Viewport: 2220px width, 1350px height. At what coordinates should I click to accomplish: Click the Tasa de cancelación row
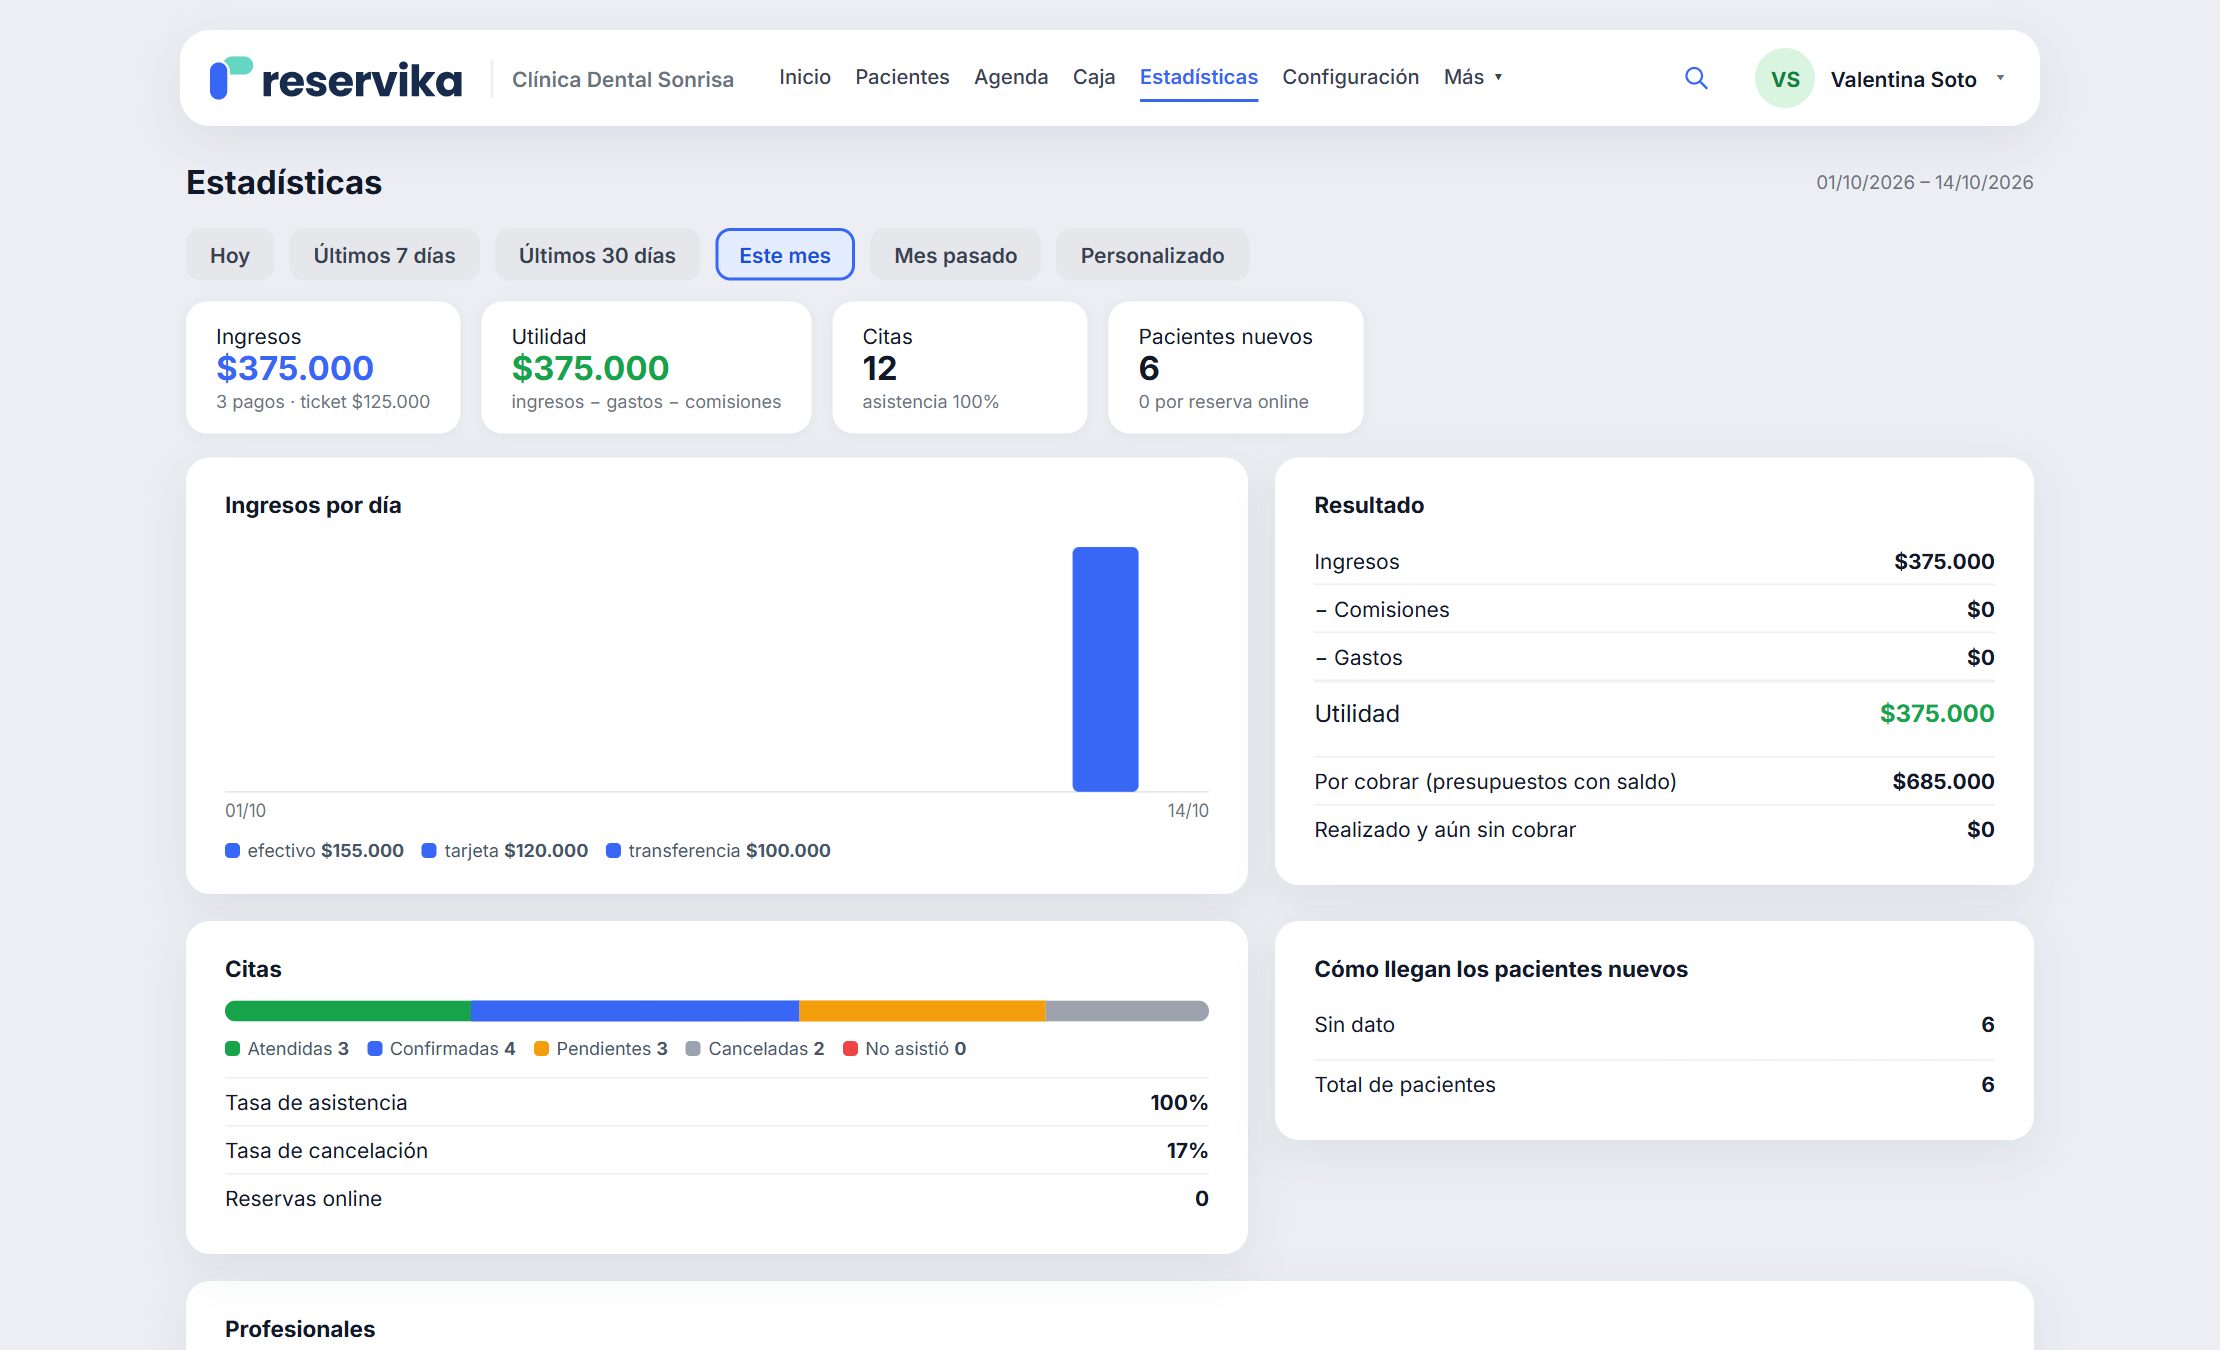716,1150
